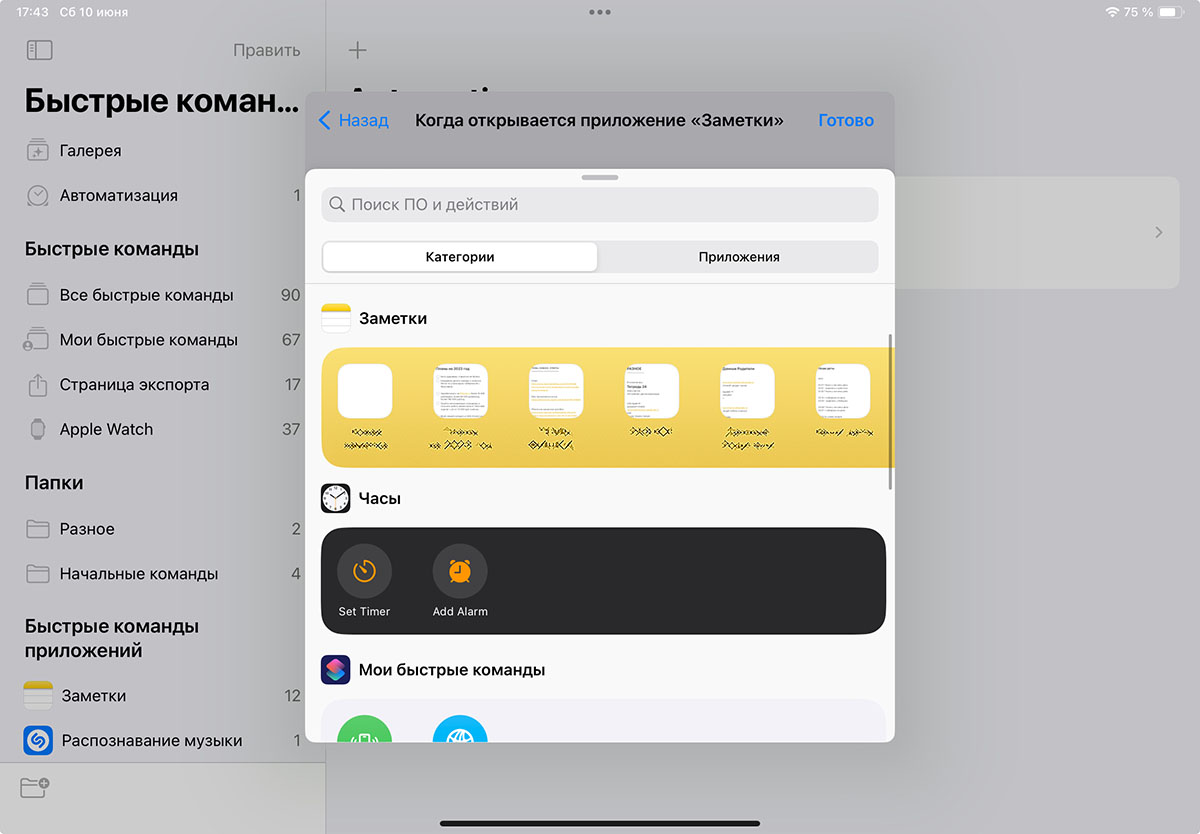Open Разное folder icon

point(37,529)
